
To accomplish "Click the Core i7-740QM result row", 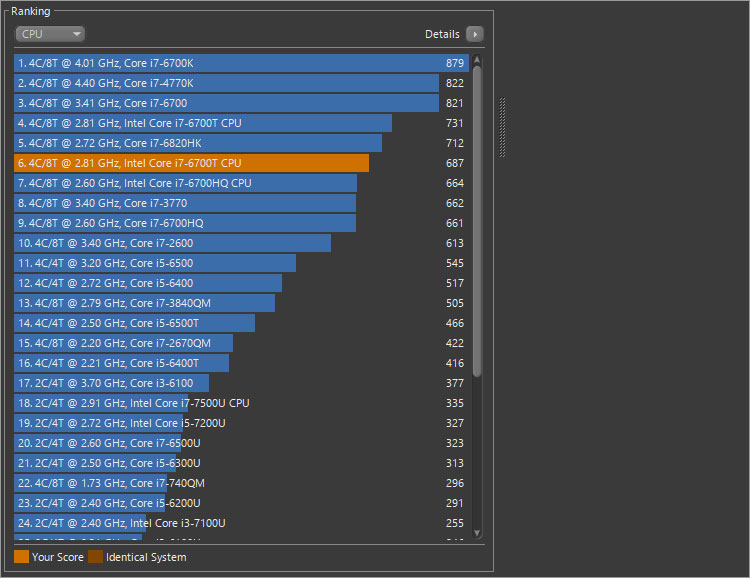I will coord(110,483).
